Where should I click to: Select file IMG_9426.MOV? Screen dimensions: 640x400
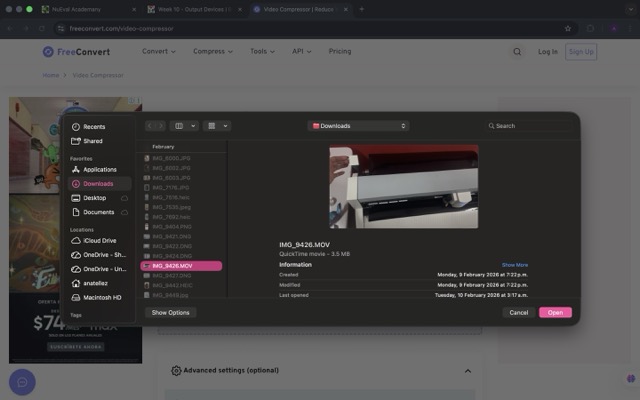tap(181, 266)
